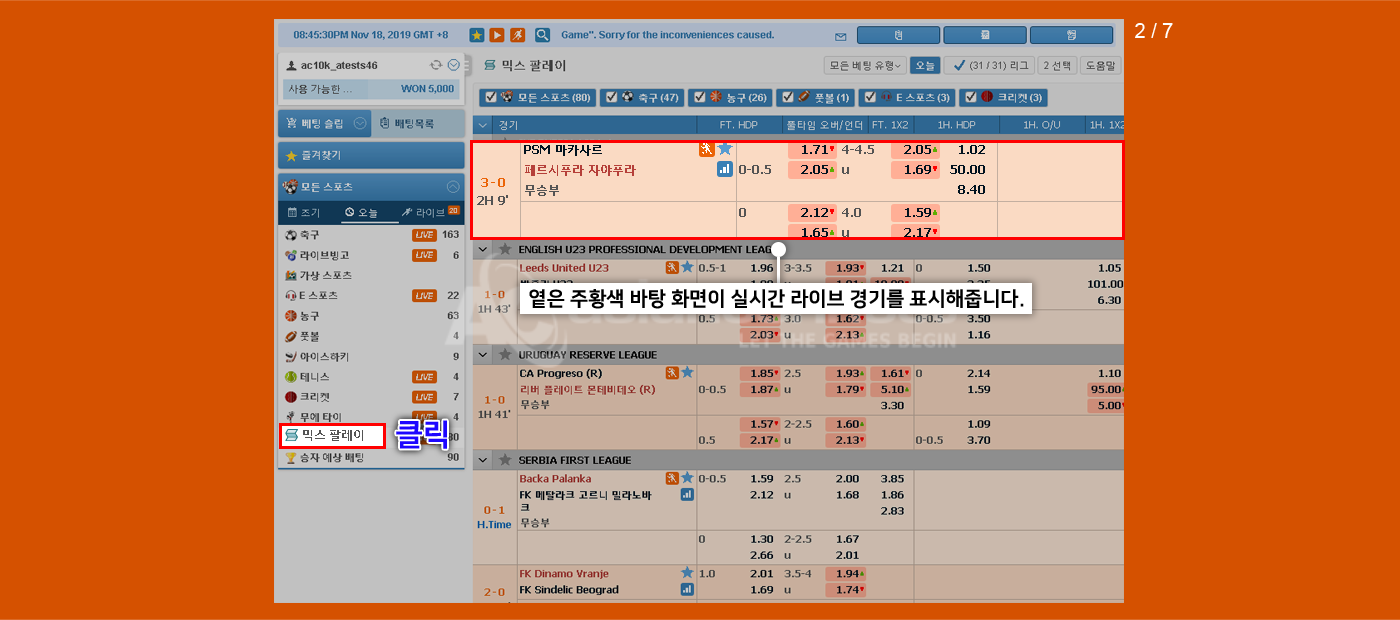The width and height of the screenshot is (1400, 620).
Task: Collapse the 모든 스포츠 panel arrow
Action: [453, 187]
